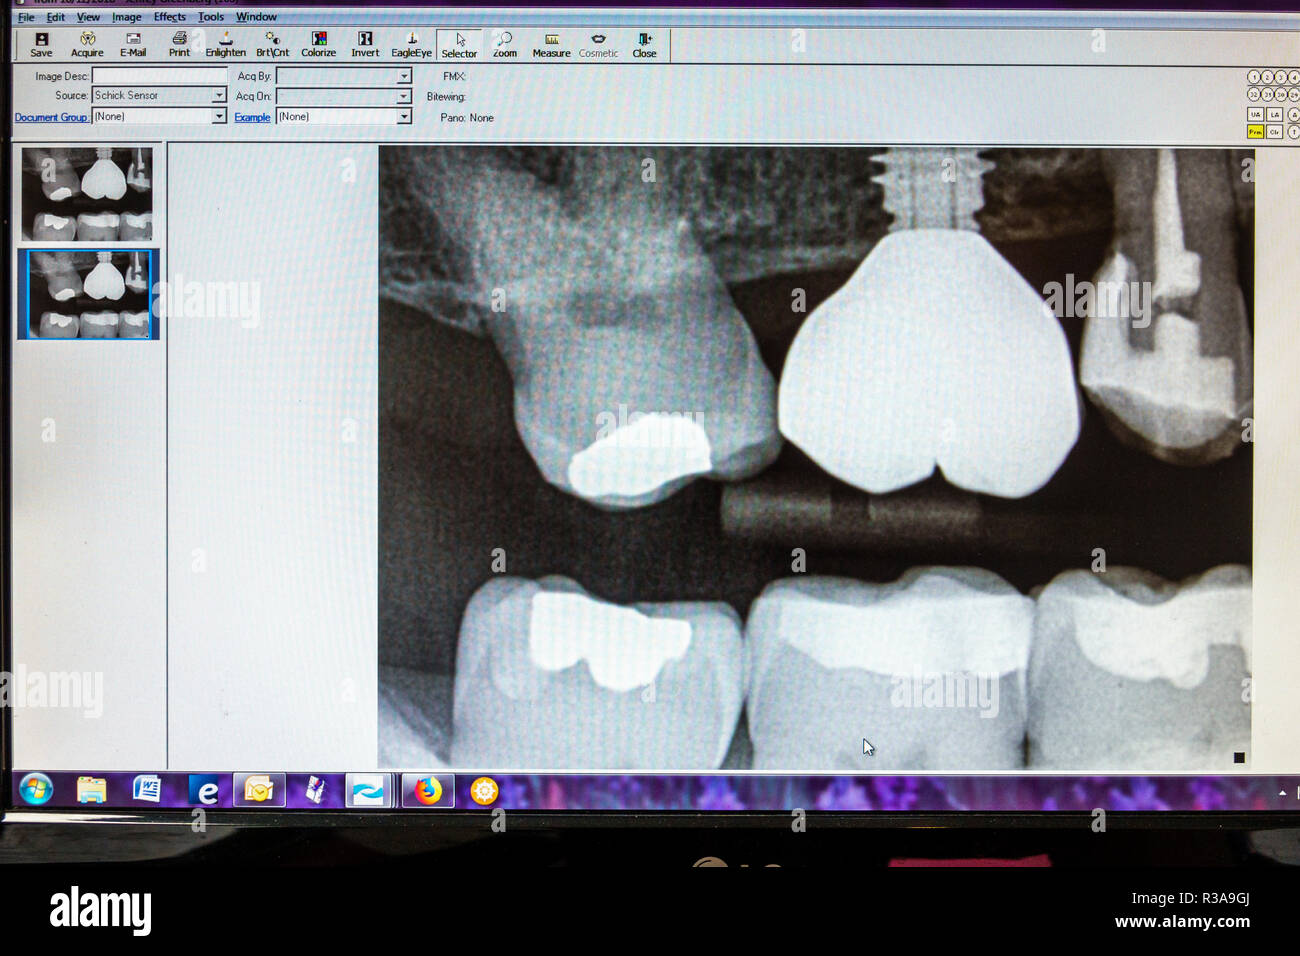Click the UA upper arch button
This screenshot has width=1300, height=956.
coord(1255,115)
